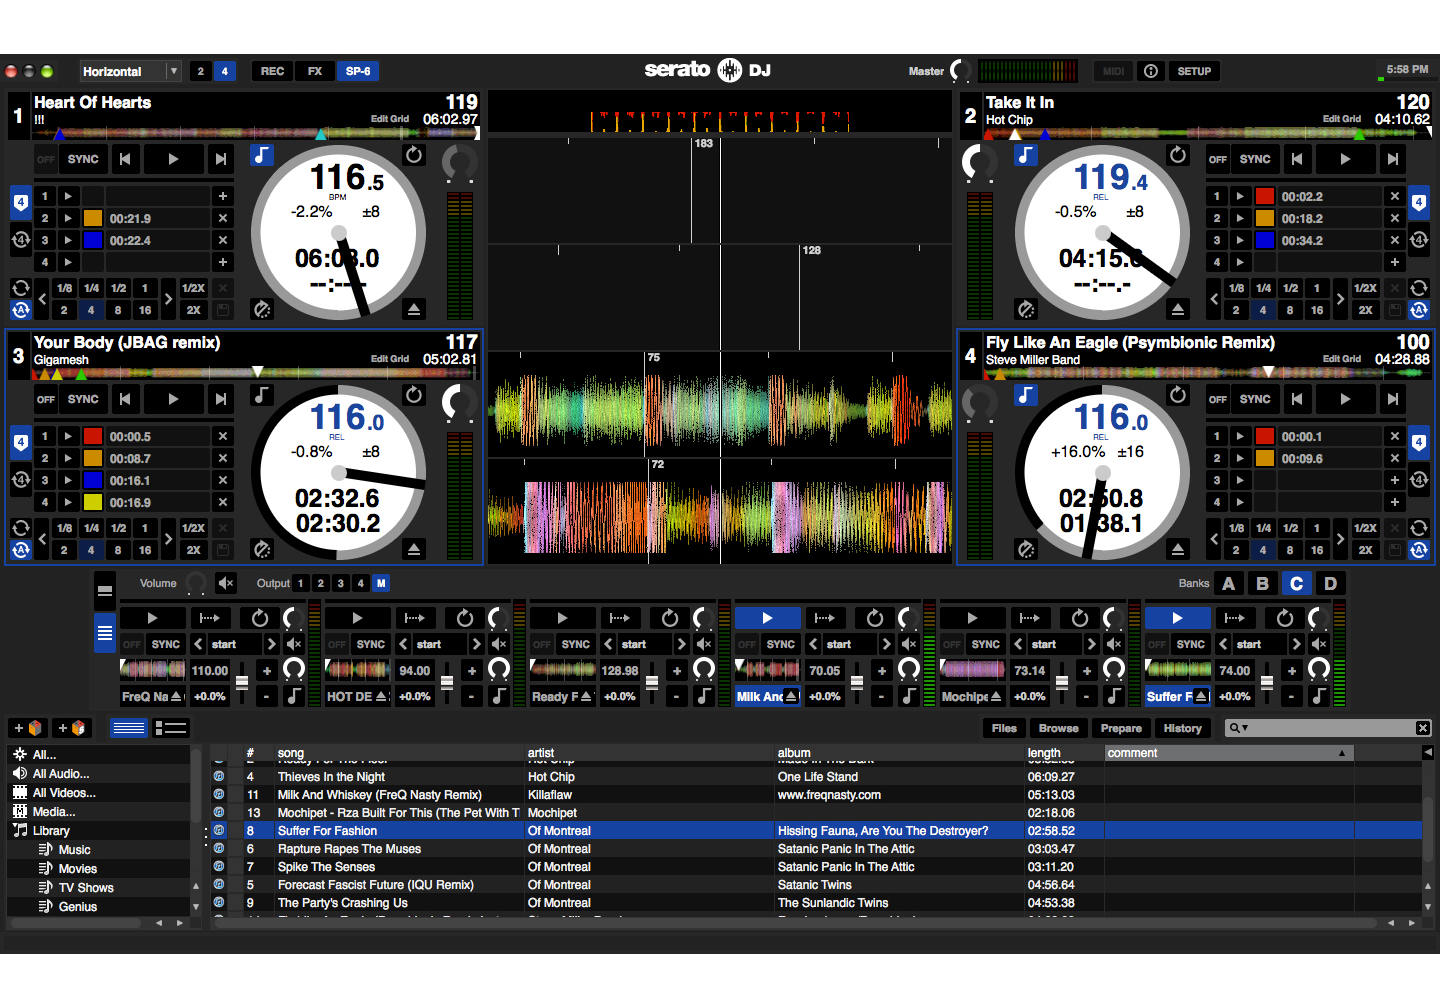This screenshot has height=1008, width=1440.
Task: Switch library to simple list view
Action: (x=129, y=728)
